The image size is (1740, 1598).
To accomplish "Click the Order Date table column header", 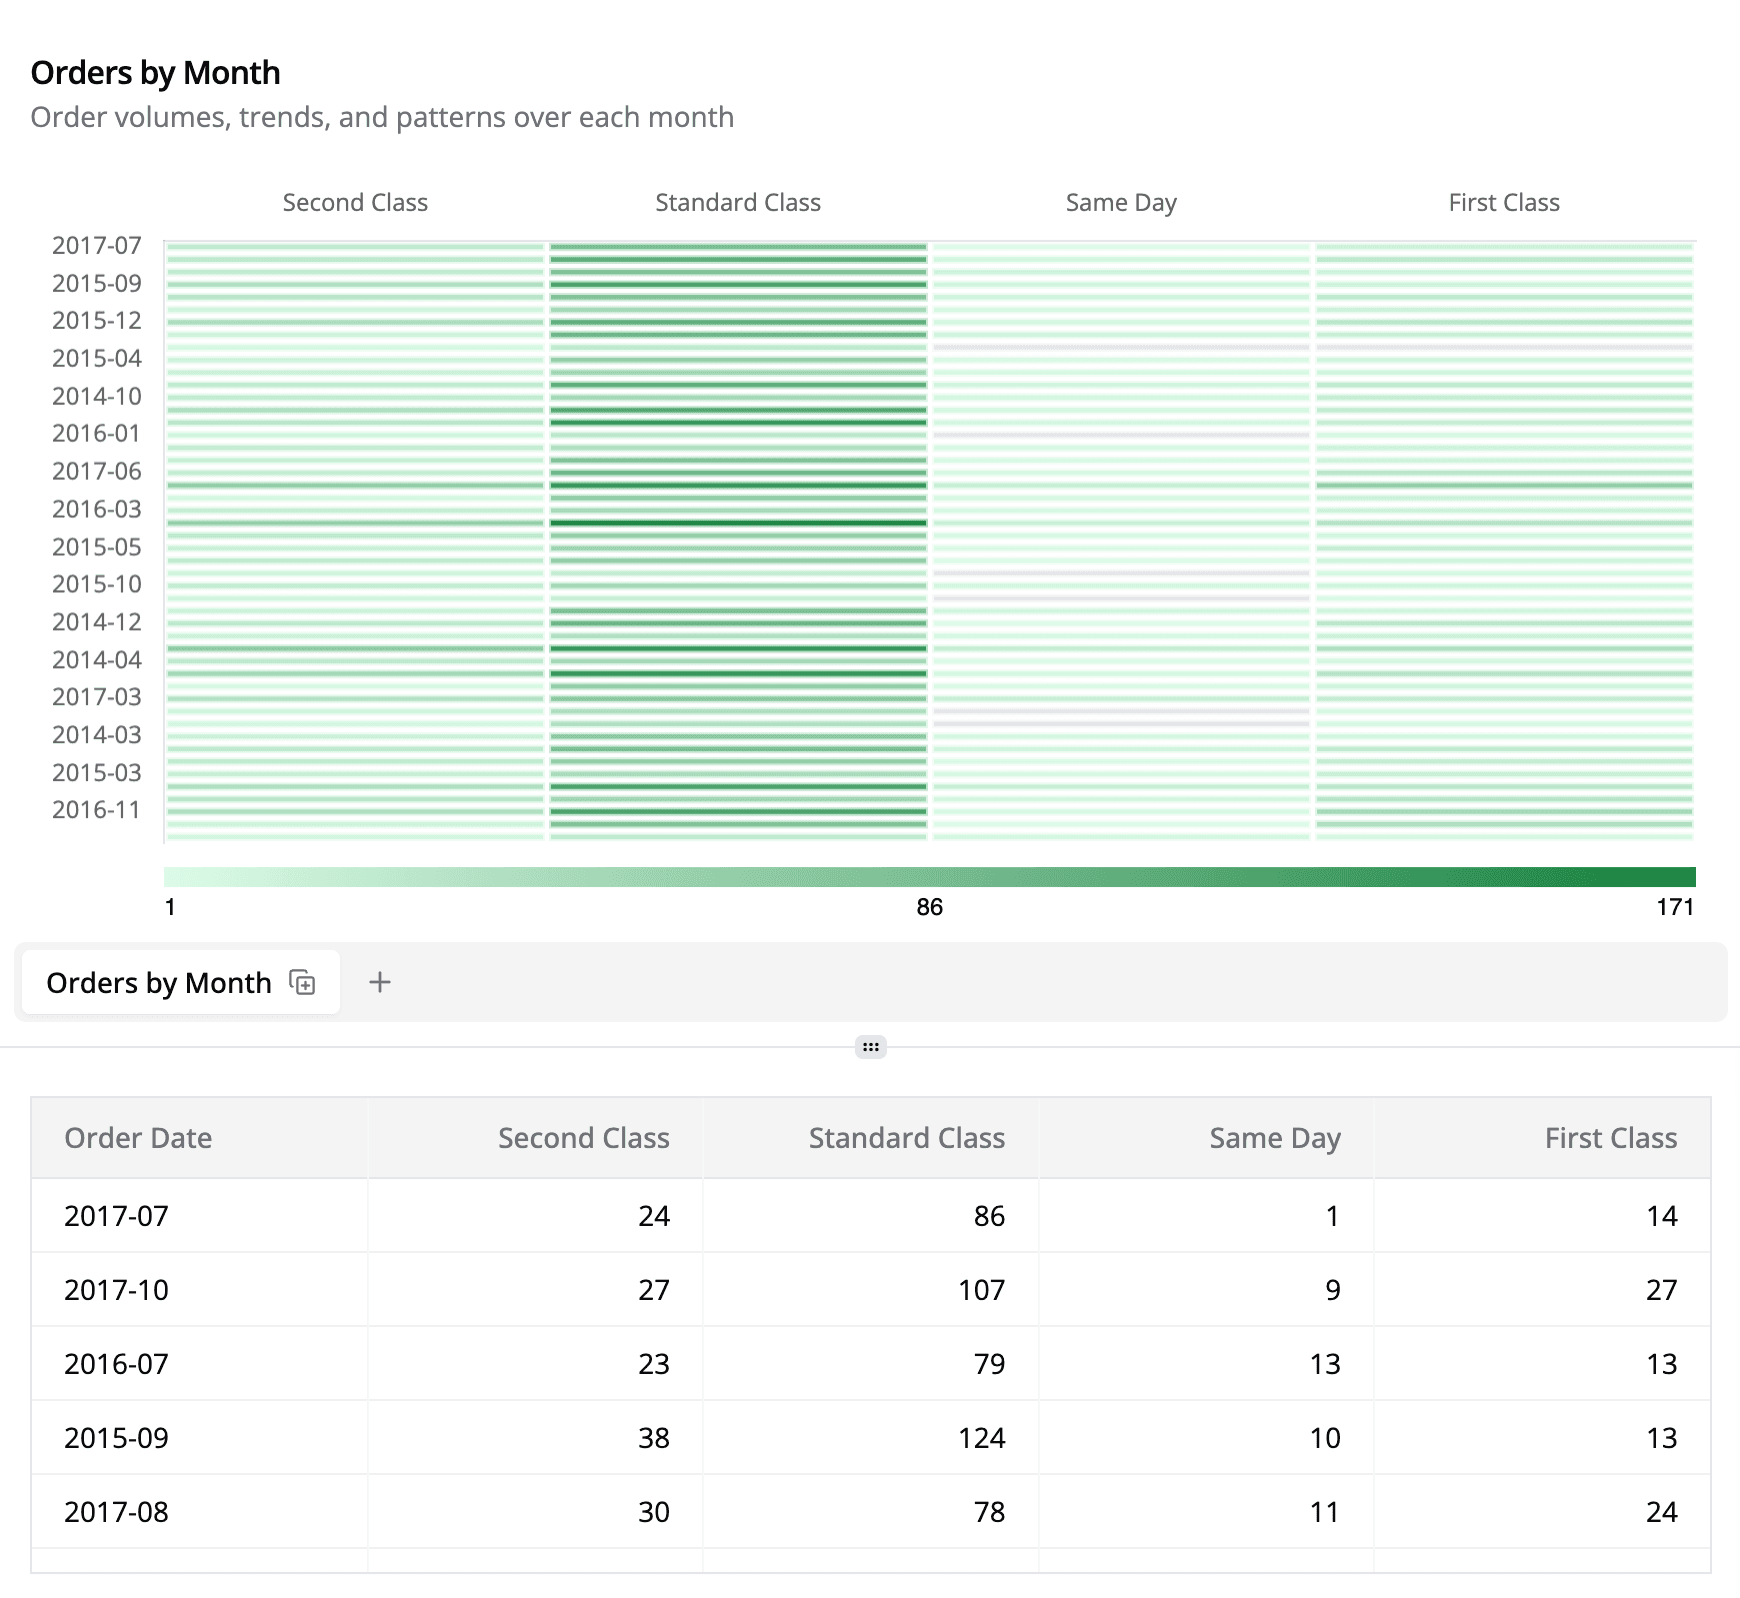I will pyautogui.click(x=138, y=1138).
